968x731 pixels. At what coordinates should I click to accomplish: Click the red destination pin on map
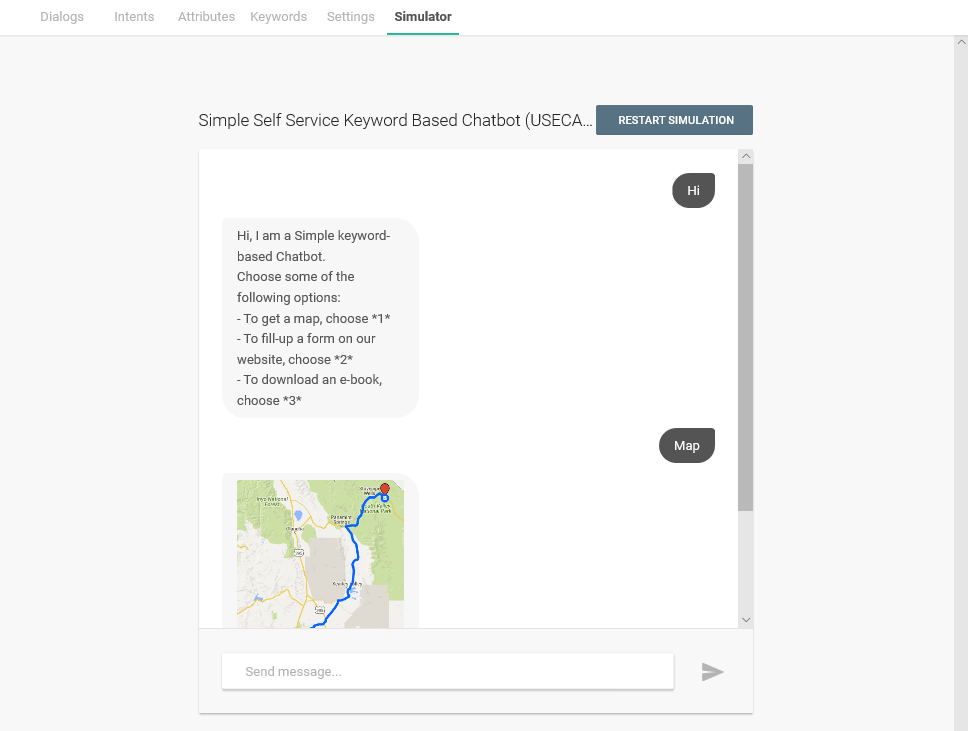click(x=385, y=489)
